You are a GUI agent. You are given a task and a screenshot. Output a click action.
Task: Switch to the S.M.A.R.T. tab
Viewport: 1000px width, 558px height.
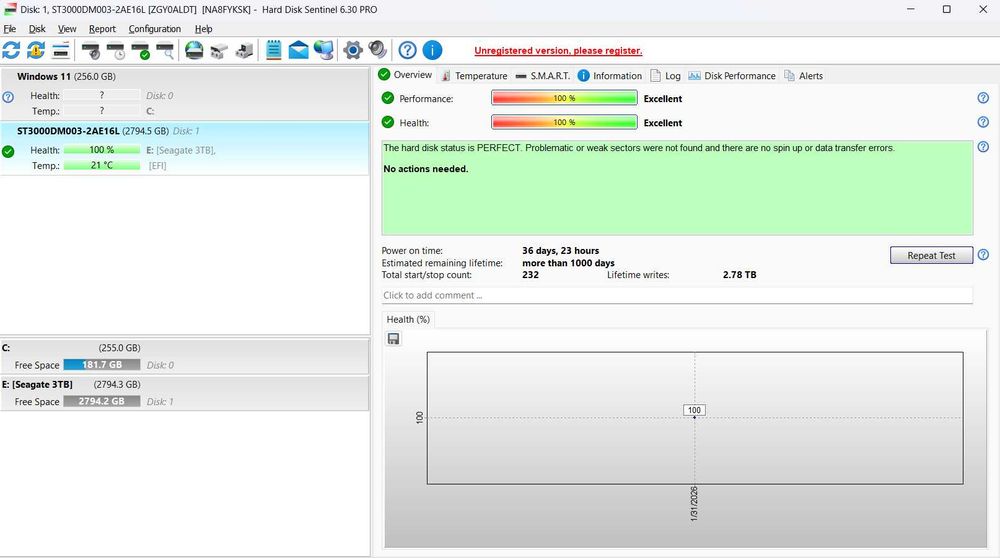click(543, 76)
